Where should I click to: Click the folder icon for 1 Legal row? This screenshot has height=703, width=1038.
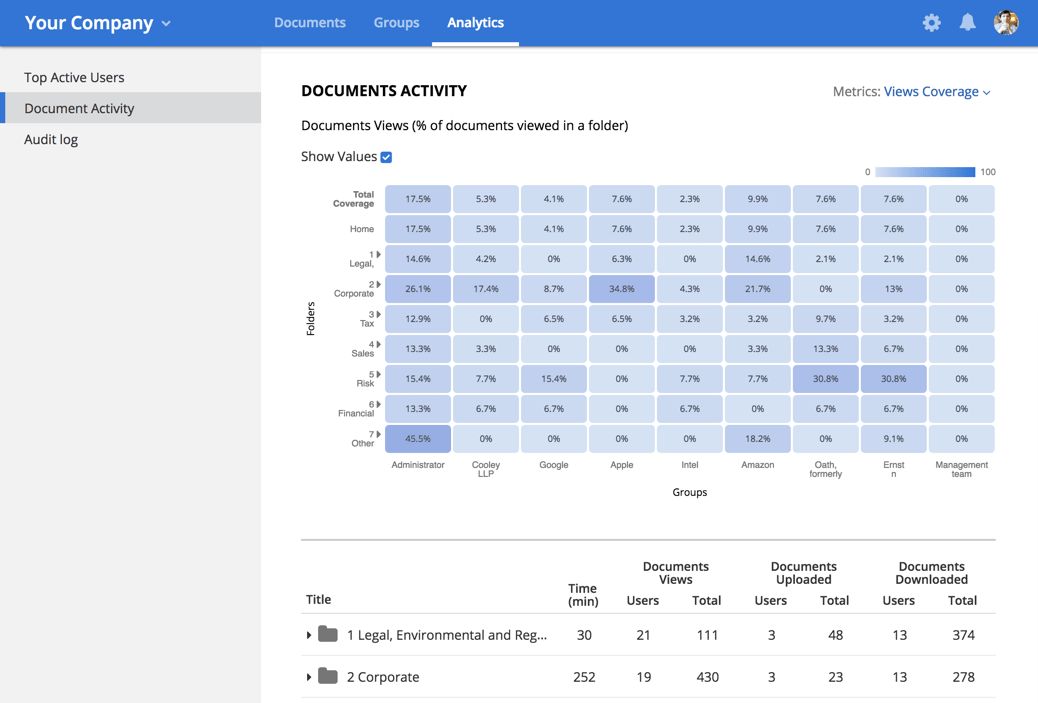pyautogui.click(x=328, y=634)
